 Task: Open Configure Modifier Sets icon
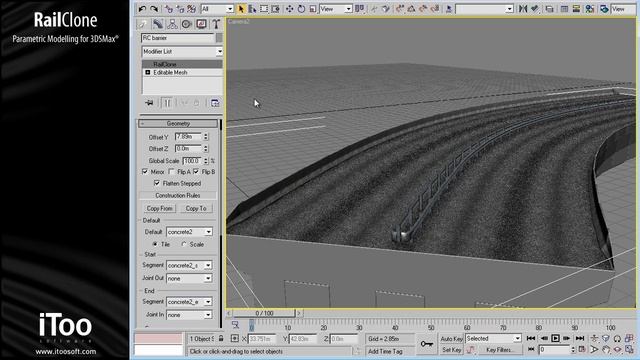click(x=215, y=103)
